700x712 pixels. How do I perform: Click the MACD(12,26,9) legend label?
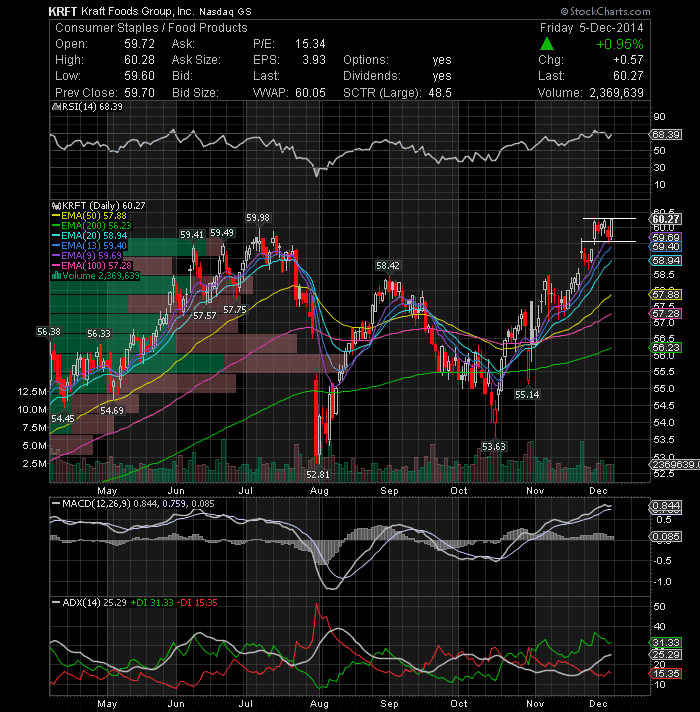96,504
